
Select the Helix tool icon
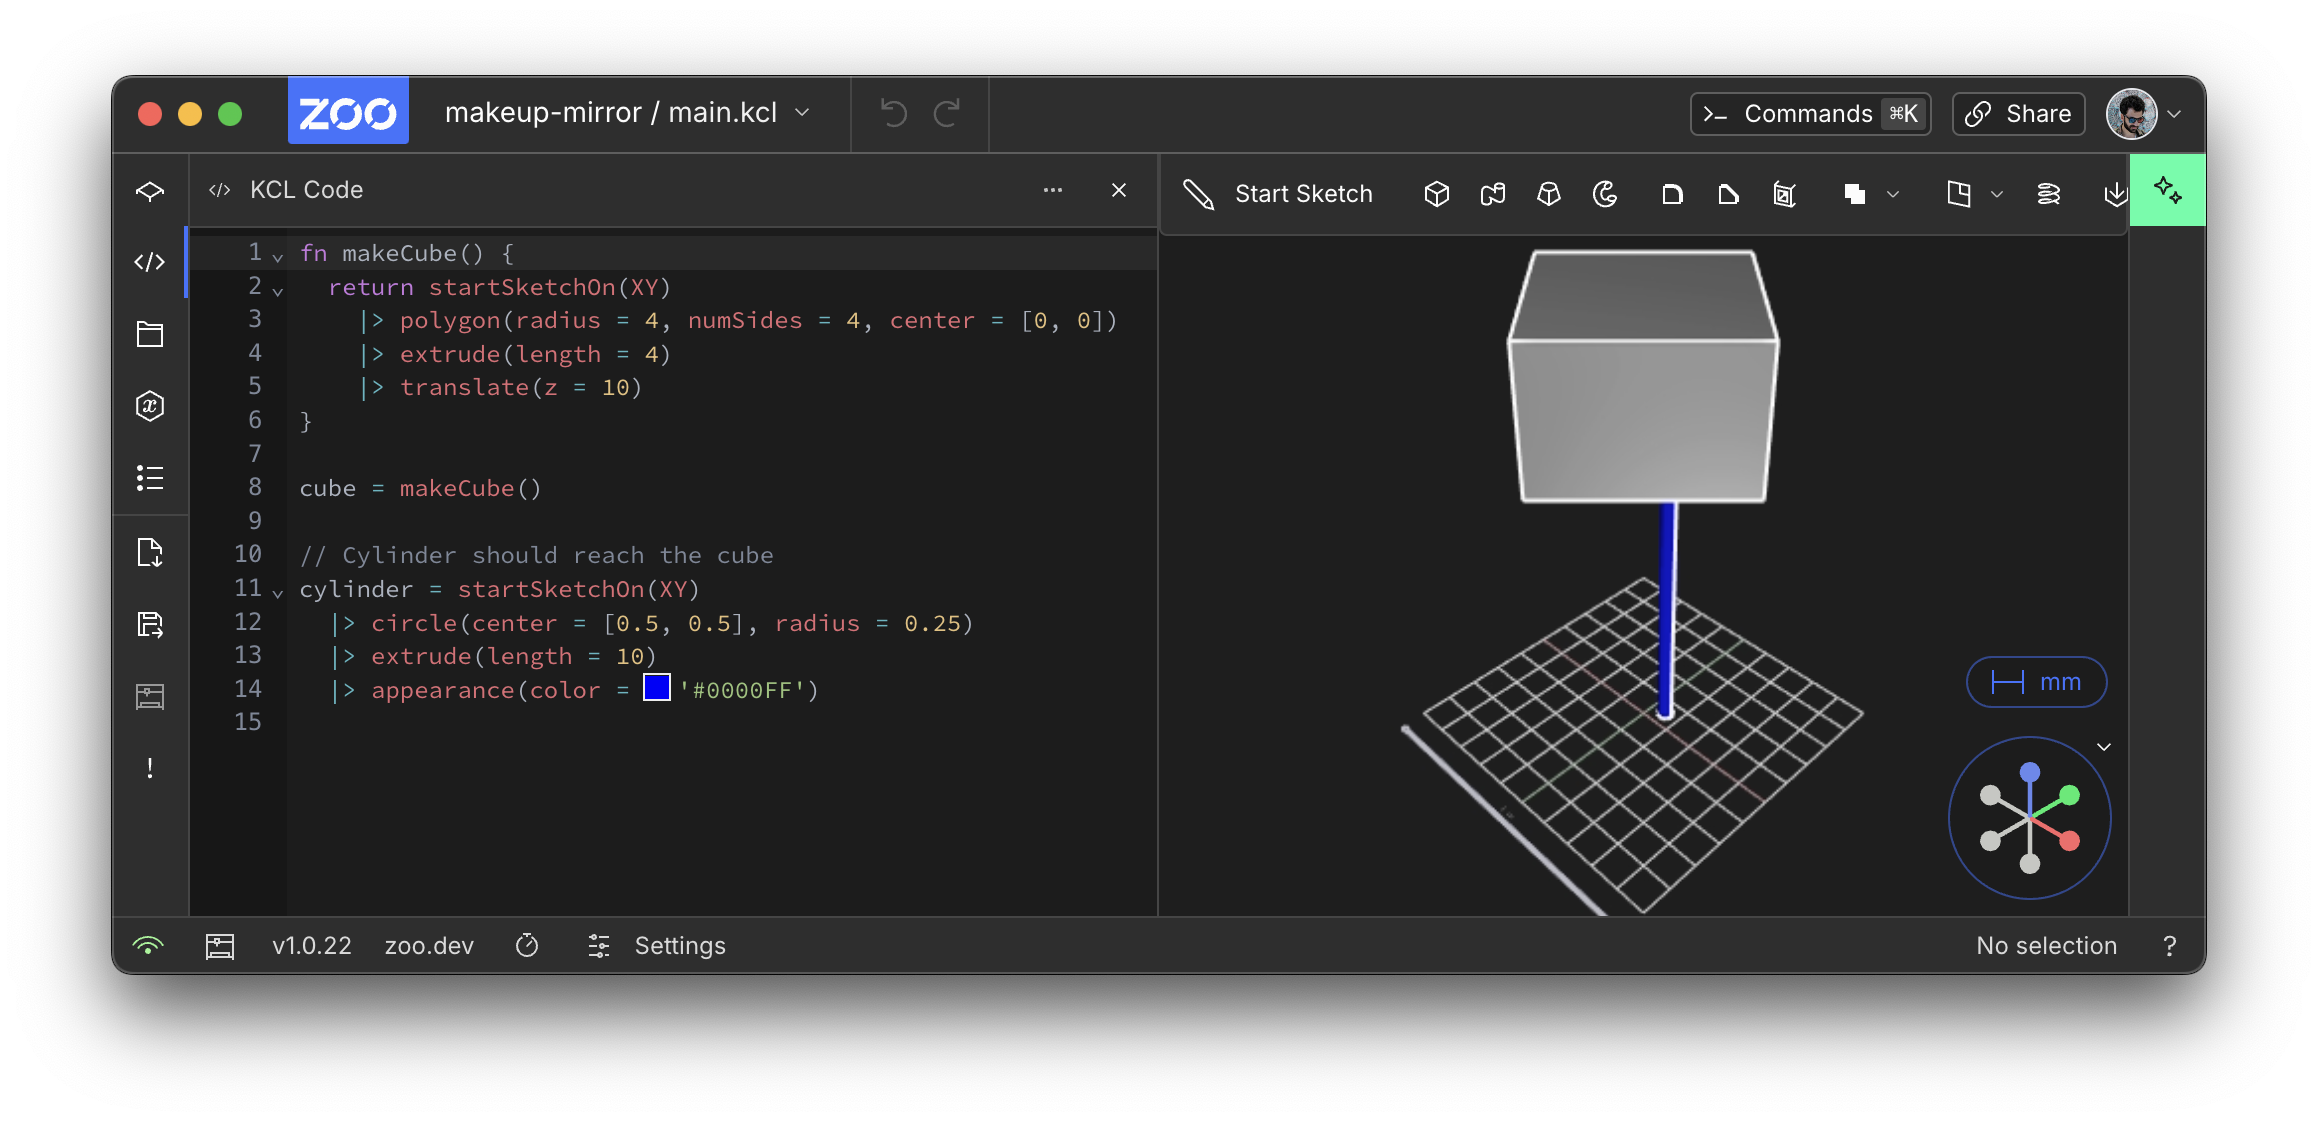(2048, 194)
